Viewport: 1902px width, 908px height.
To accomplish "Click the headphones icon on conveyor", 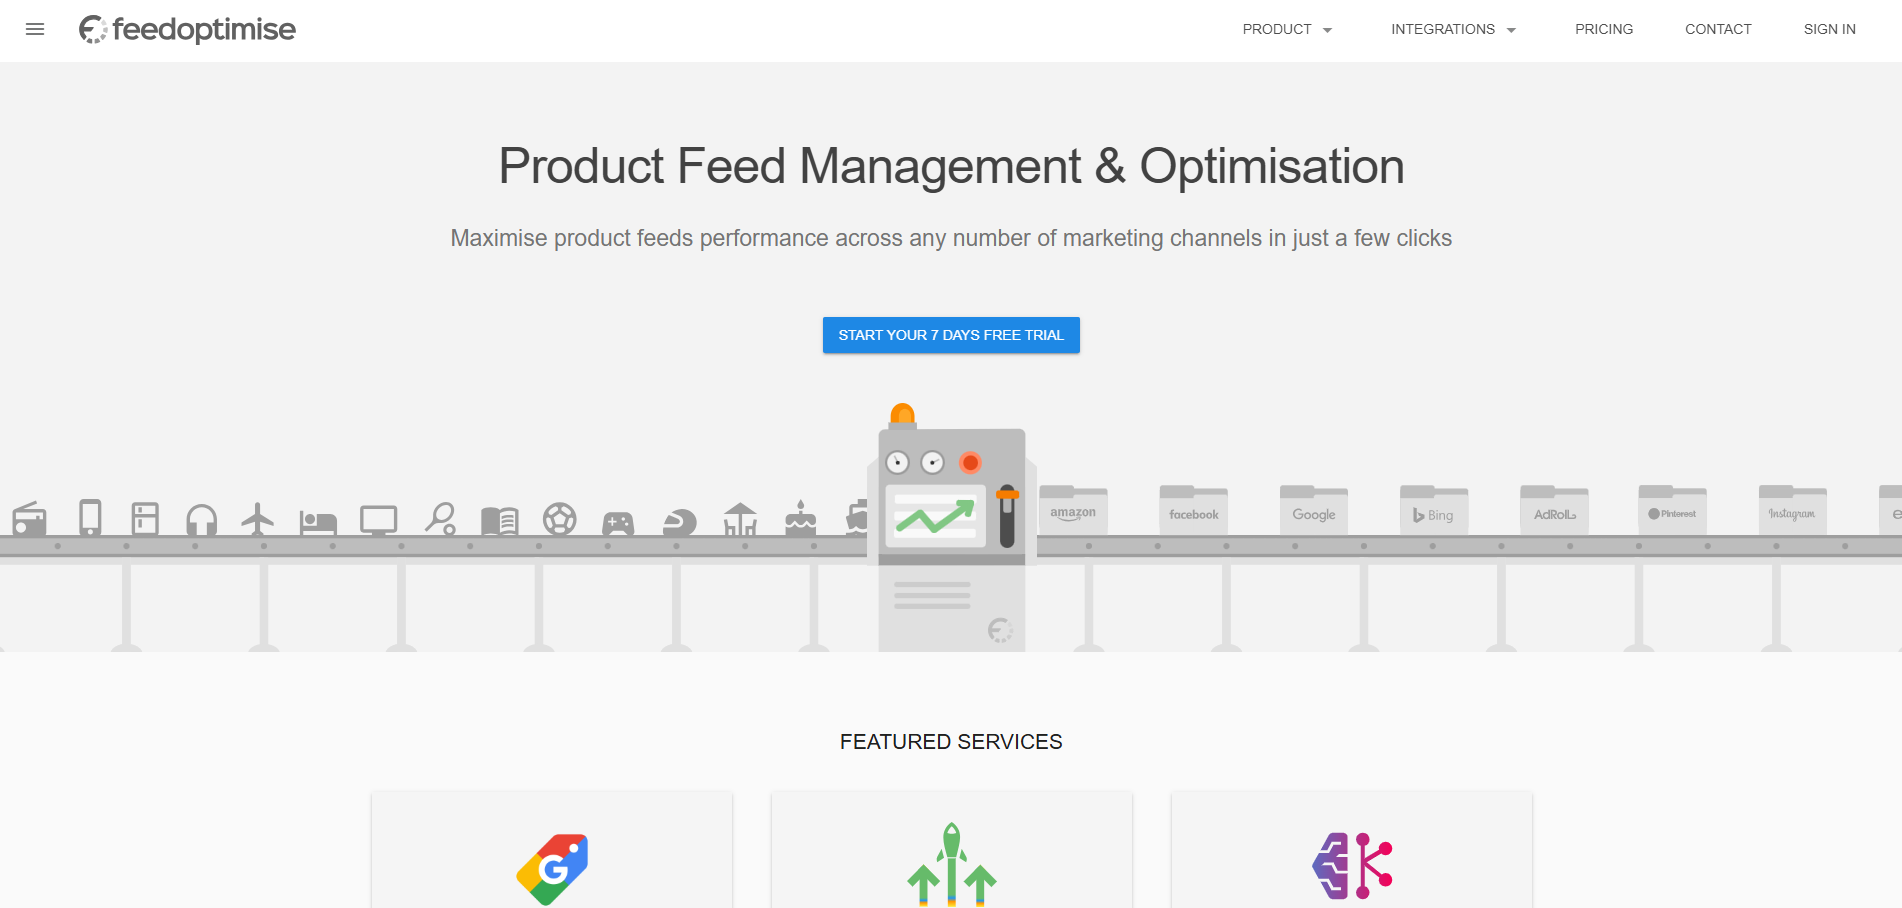I will [x=202, y=520].
